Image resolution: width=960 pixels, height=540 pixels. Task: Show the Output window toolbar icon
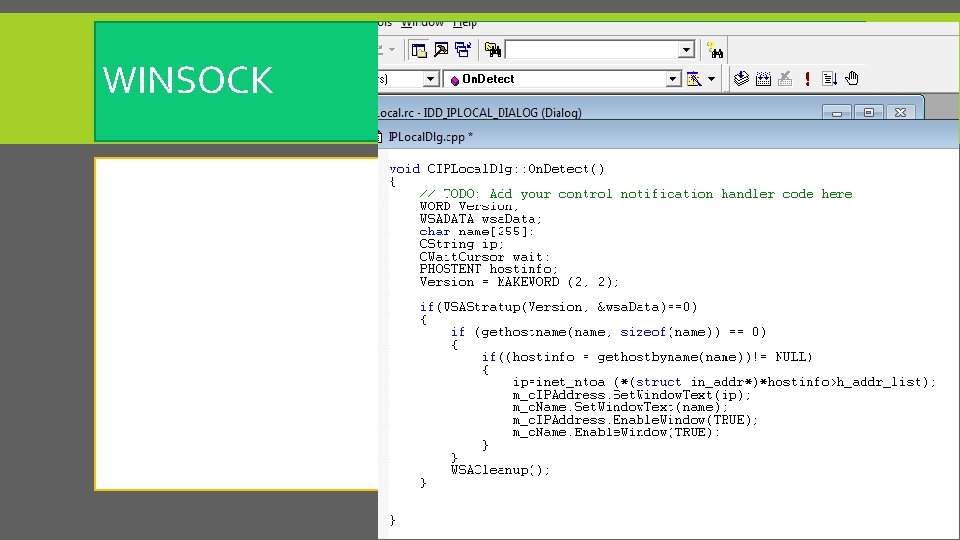(441, 50)
